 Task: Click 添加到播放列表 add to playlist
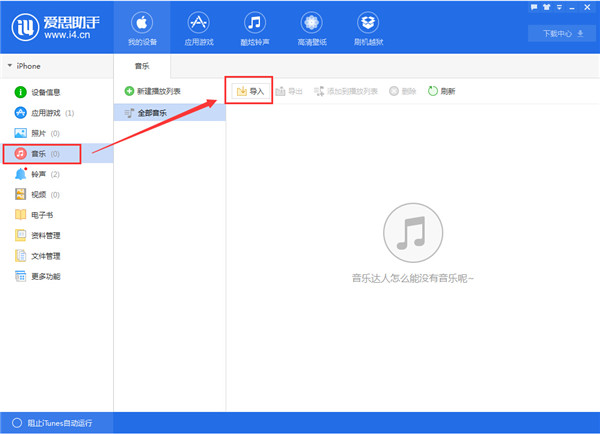pyautogui.click(x=346, y=91)
